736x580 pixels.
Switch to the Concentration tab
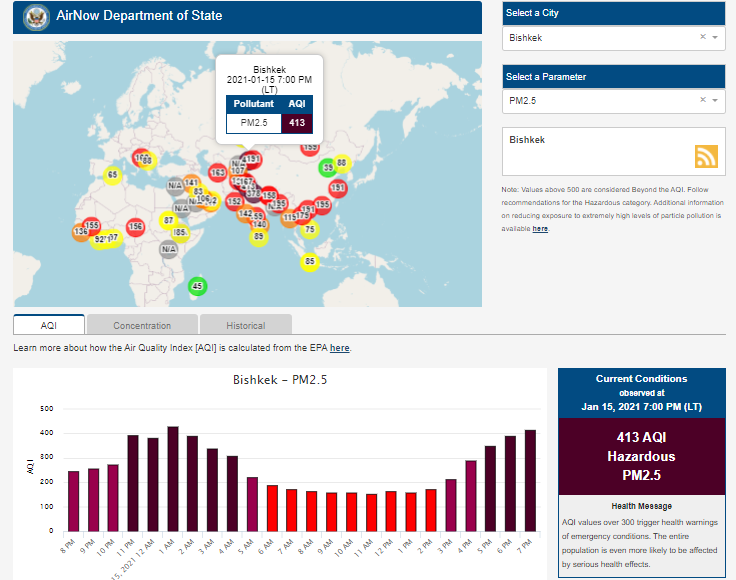142,325
